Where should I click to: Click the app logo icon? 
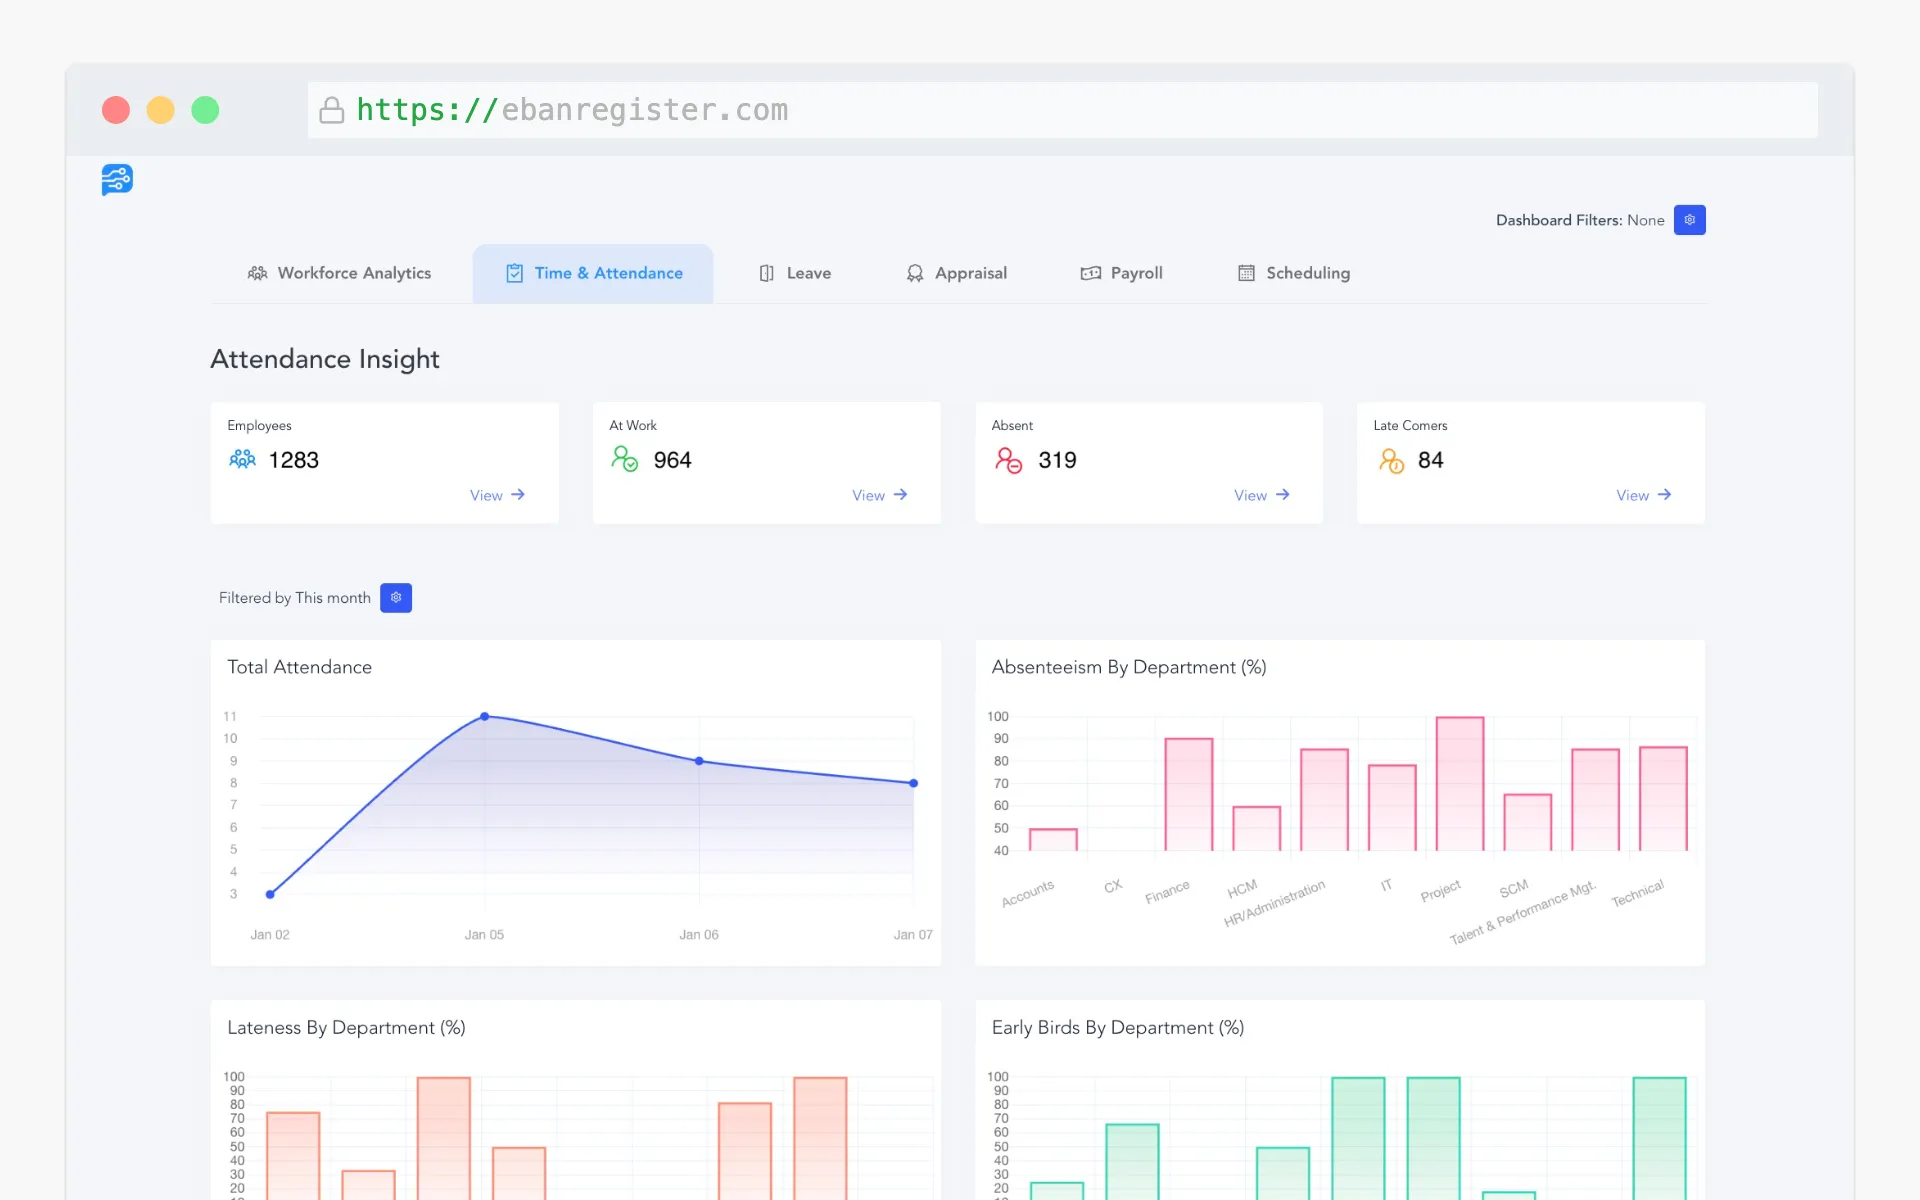117,180
